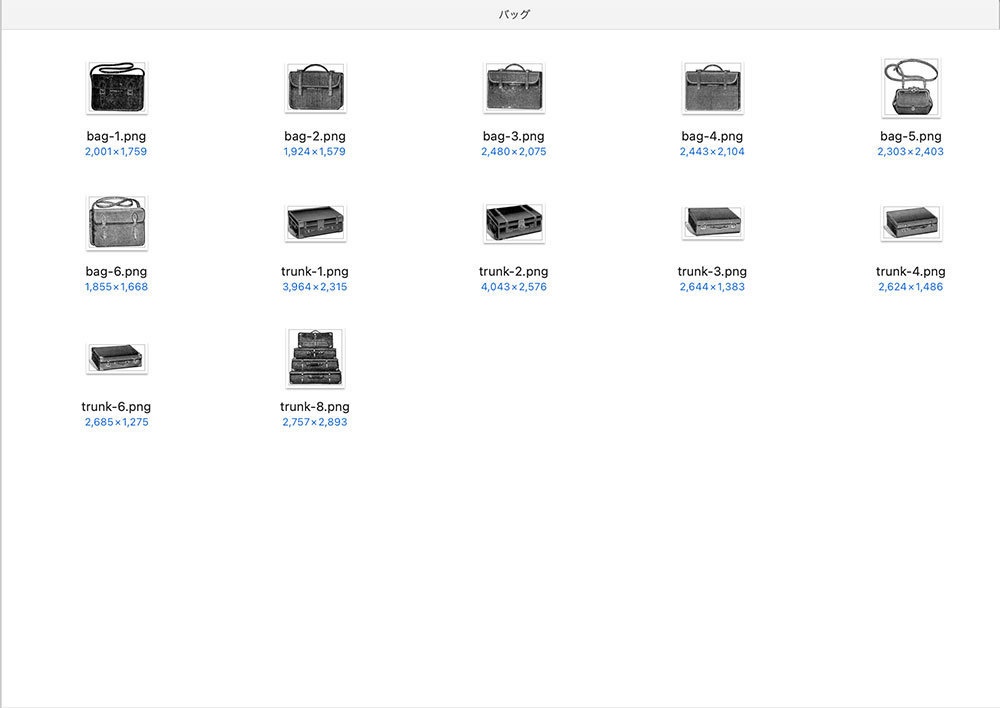Viewport: 1000px width, 708px height.
Task: Click the file name bag-4.png
Action: [x=712, y=136]
